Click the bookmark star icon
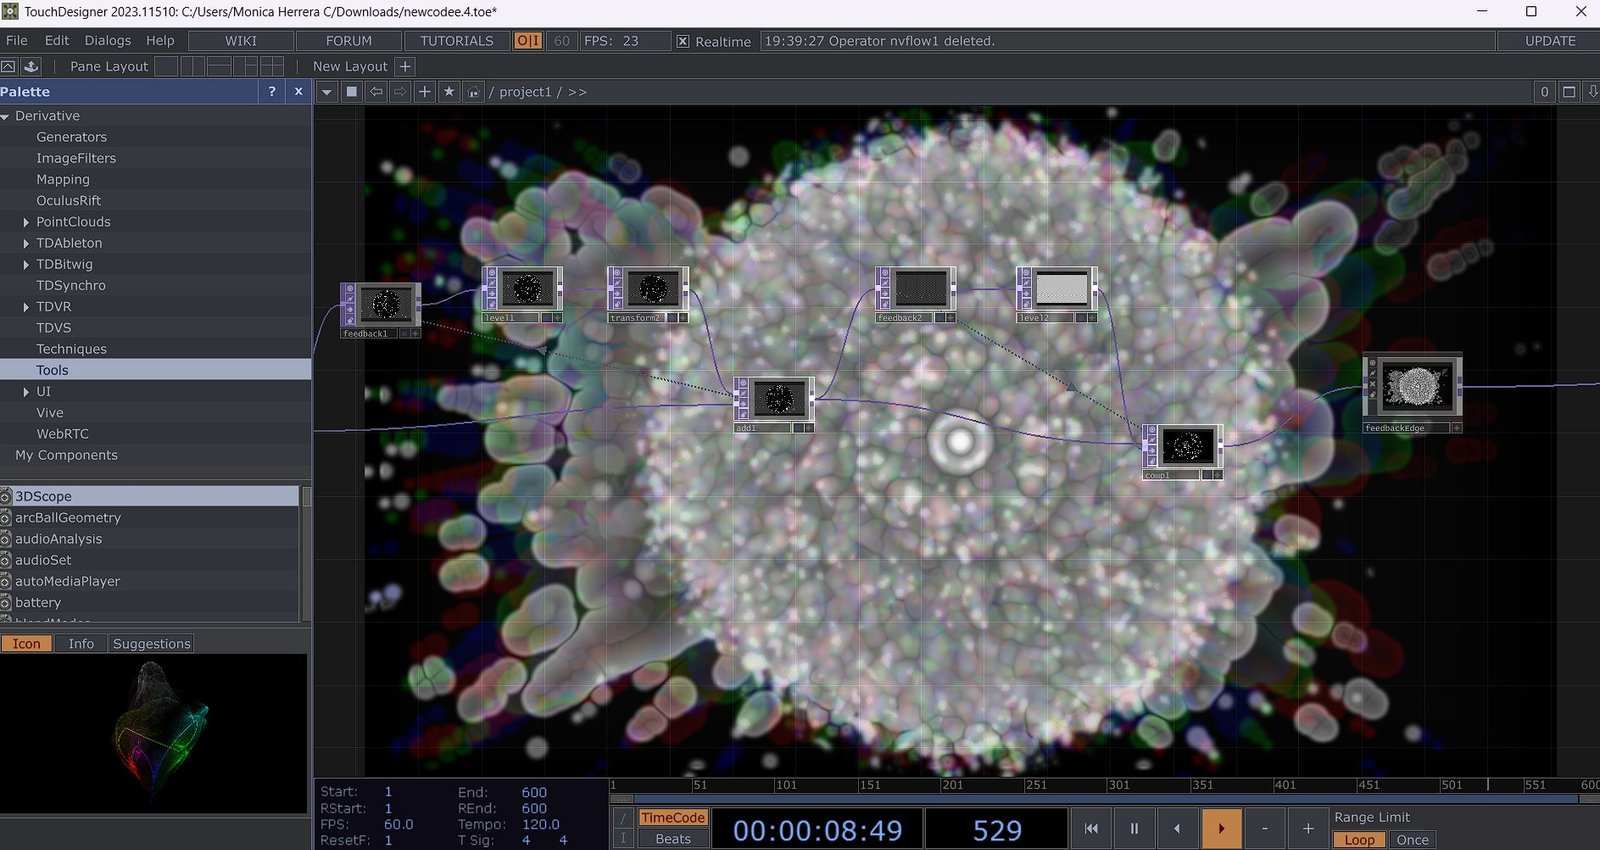 [449, 92]
